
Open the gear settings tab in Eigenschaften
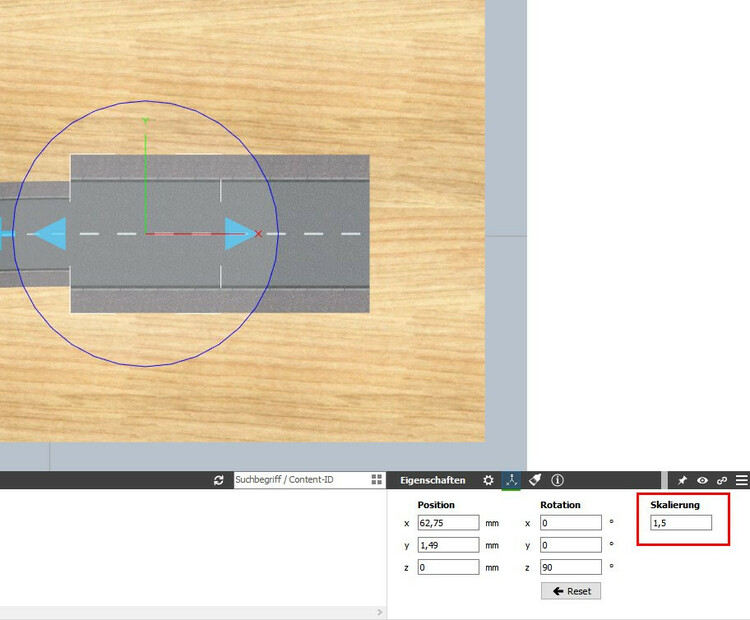pyautogui.click(x=488, y=480)
